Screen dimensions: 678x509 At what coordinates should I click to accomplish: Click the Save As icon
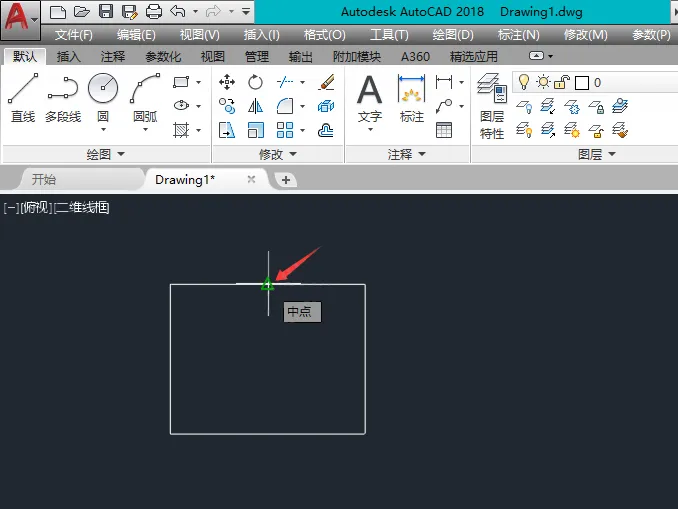(x=129, y=12)
